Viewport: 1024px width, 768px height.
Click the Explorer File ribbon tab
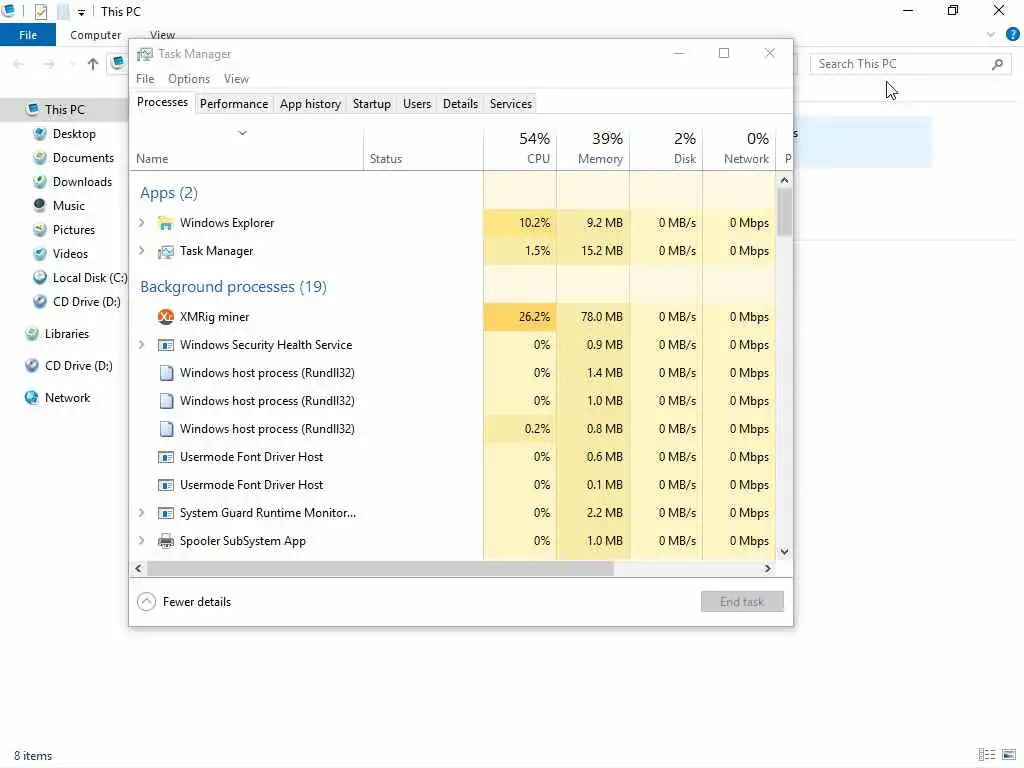(27, 35)
